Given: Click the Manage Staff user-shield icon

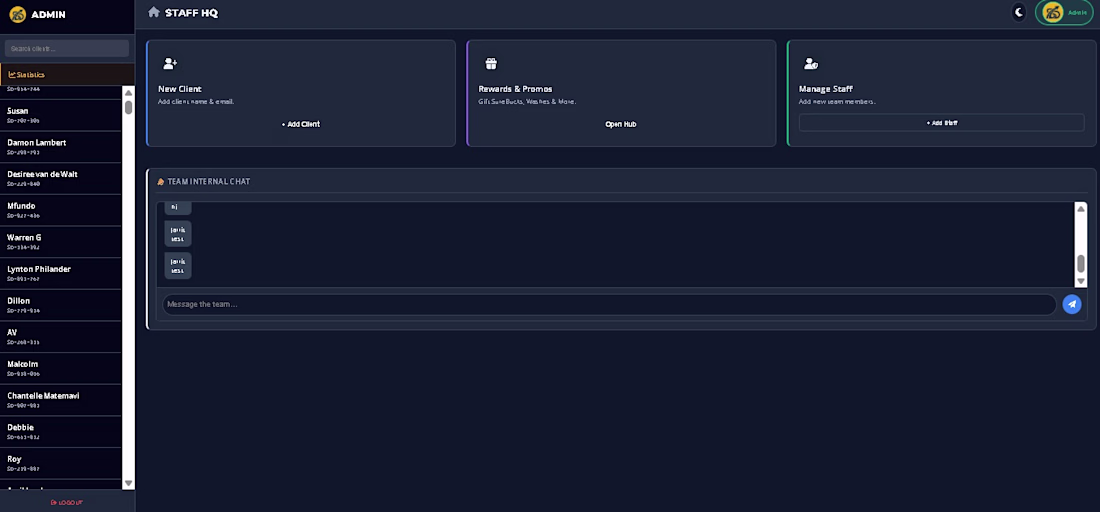Looking at the screenshot, I should tap(811, 64).
